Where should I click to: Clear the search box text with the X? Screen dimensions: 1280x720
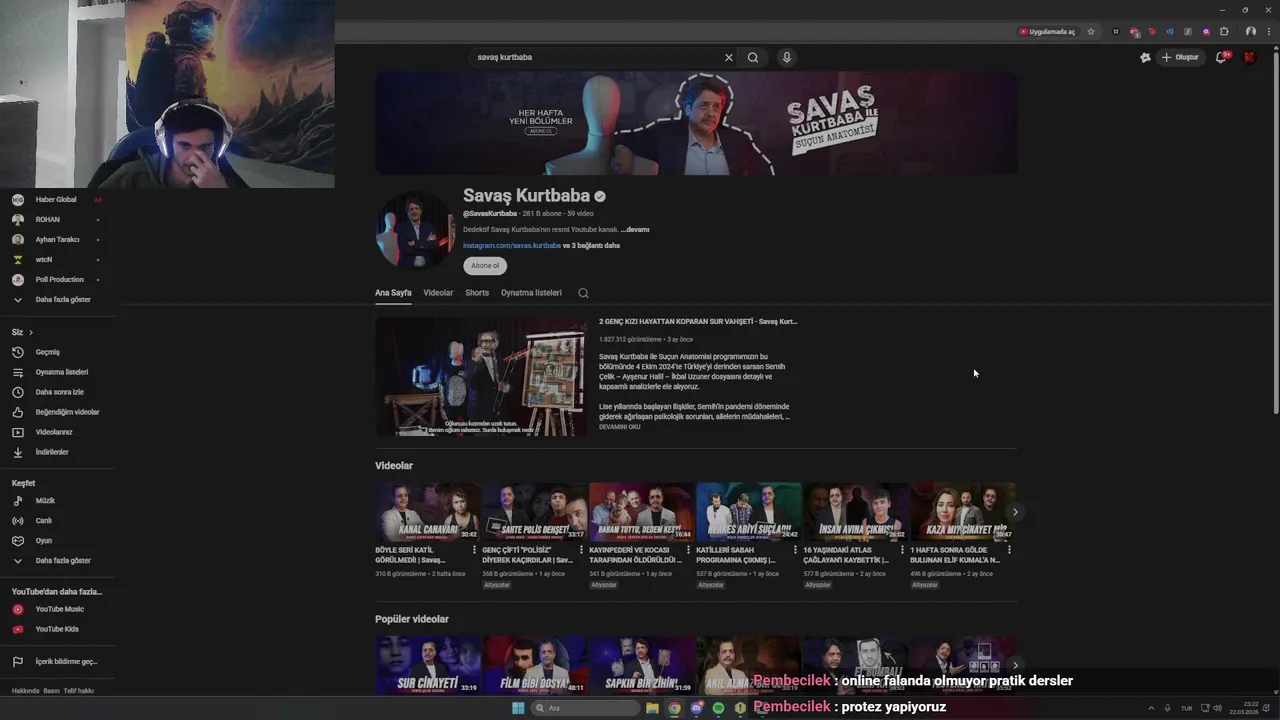pos(729,57)
